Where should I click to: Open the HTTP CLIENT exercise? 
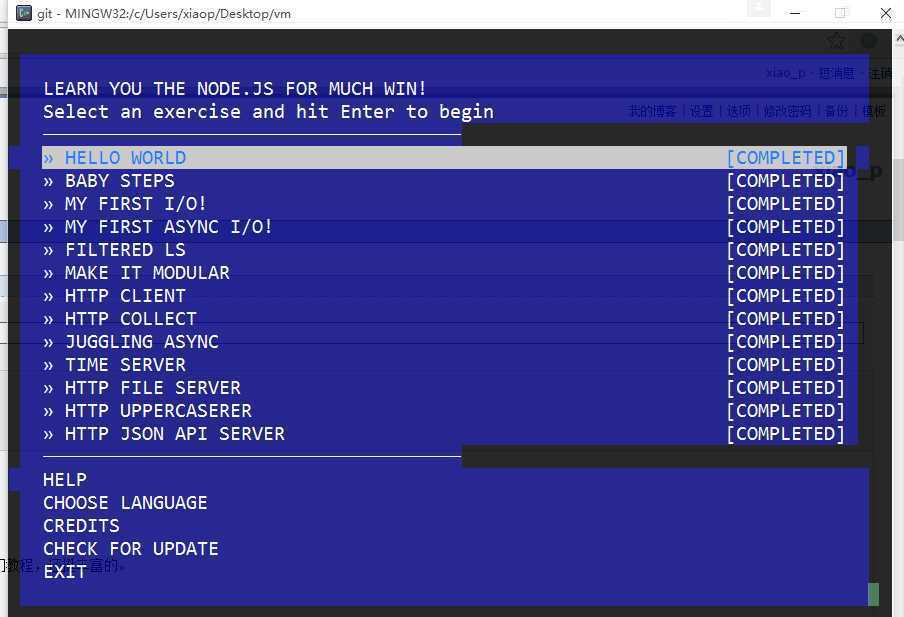tap(444, 296)
